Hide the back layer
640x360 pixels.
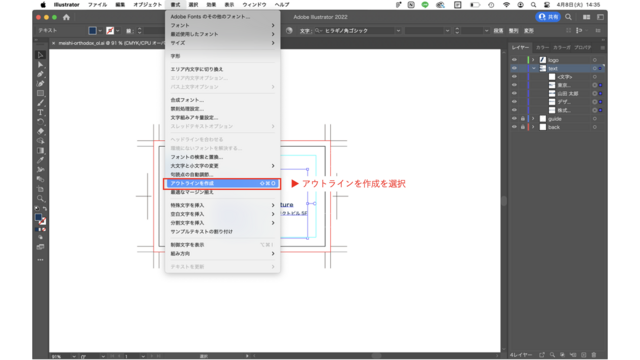[x=514, y=127]
